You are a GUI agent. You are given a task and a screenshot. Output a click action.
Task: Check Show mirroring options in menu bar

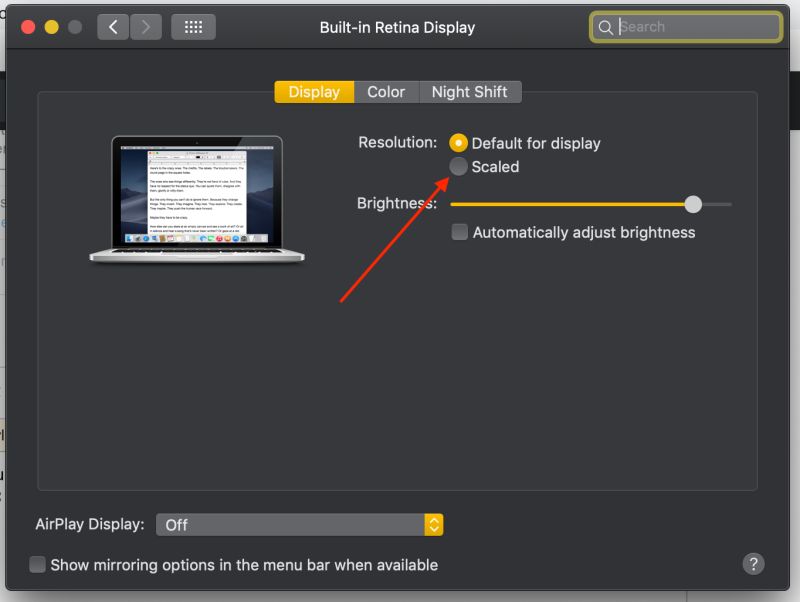[x=37, y=564]
